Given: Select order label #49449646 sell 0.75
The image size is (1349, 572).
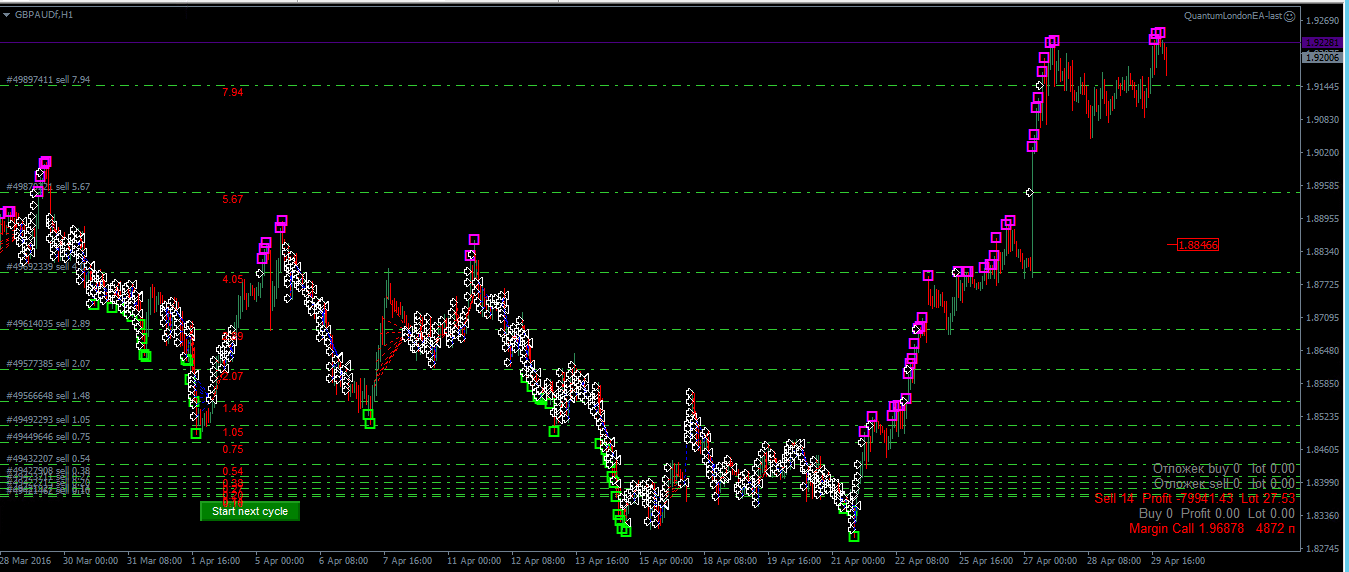Looking at the screenshot, I should pos(48,437).
